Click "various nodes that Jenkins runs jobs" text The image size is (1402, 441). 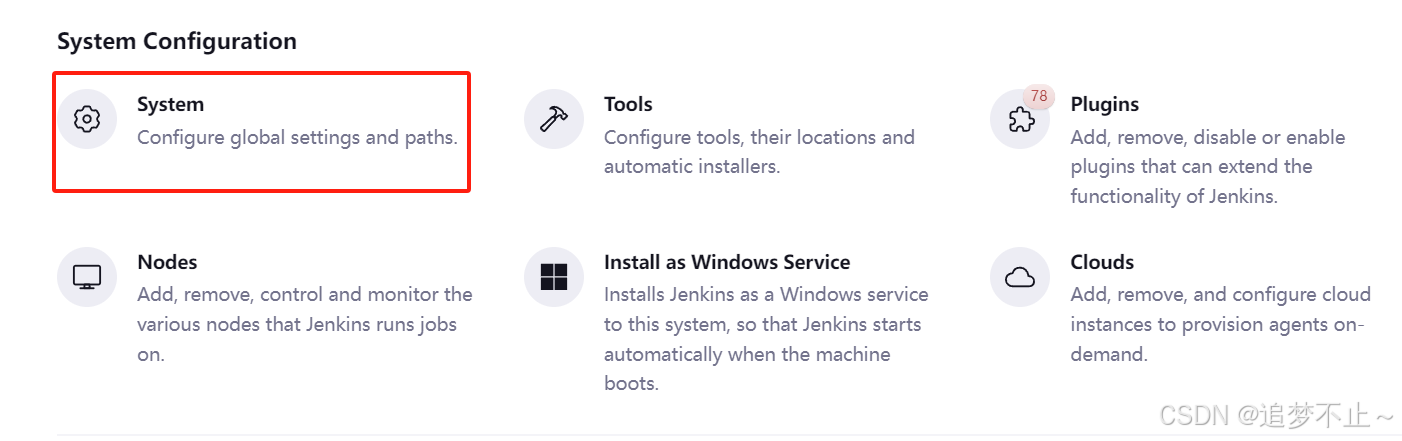tap(297, 324)
